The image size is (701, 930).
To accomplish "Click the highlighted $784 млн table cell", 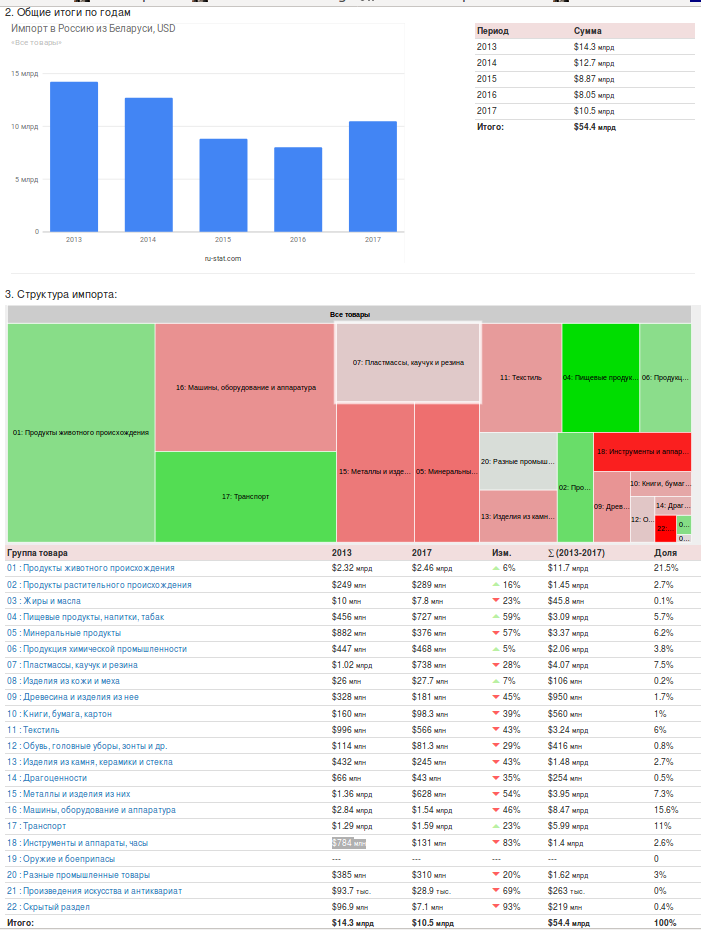I will 349,843.
